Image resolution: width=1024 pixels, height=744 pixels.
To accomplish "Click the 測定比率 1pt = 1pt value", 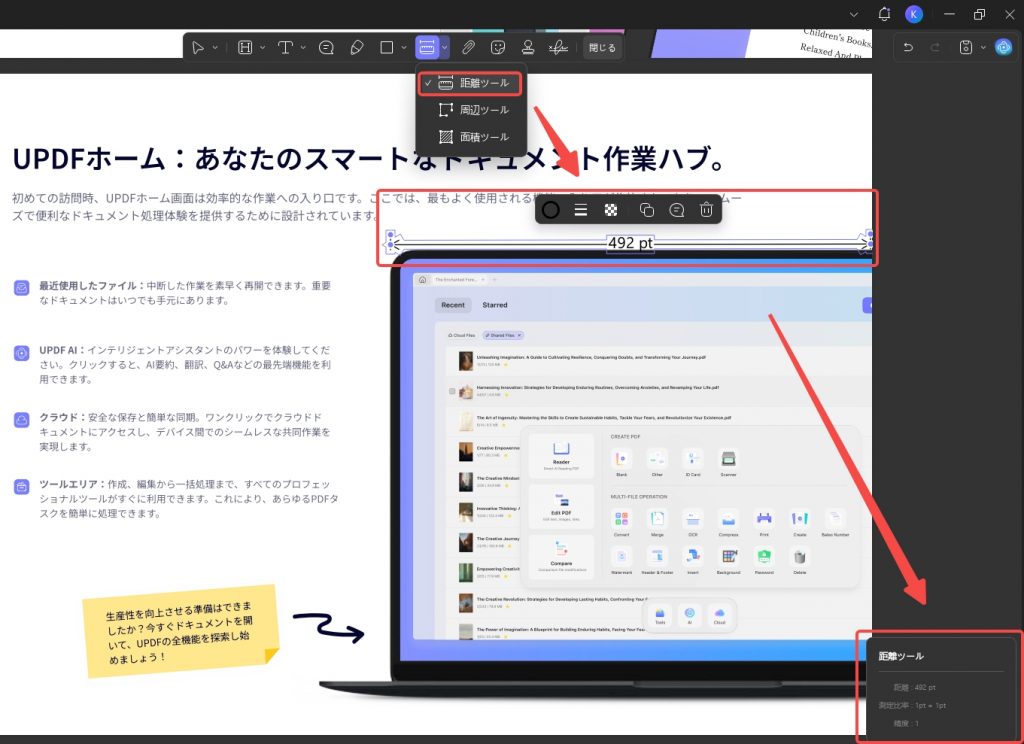I will 912,705.
